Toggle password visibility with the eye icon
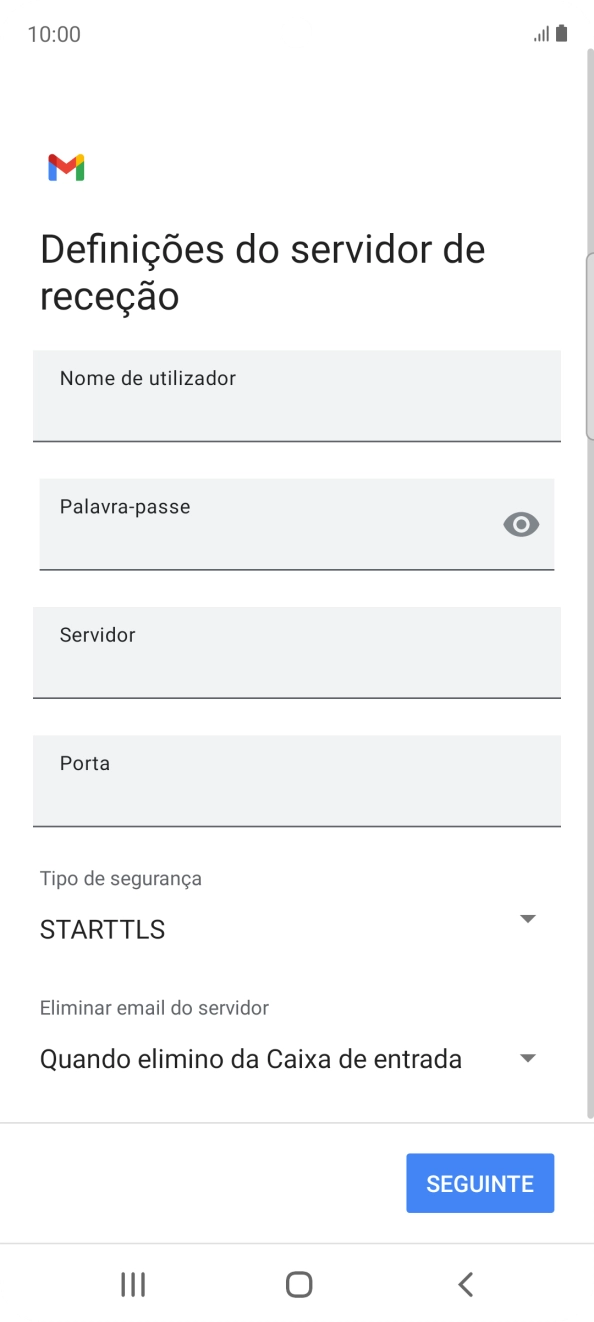The image size is (594, 1322). point(521,524)
